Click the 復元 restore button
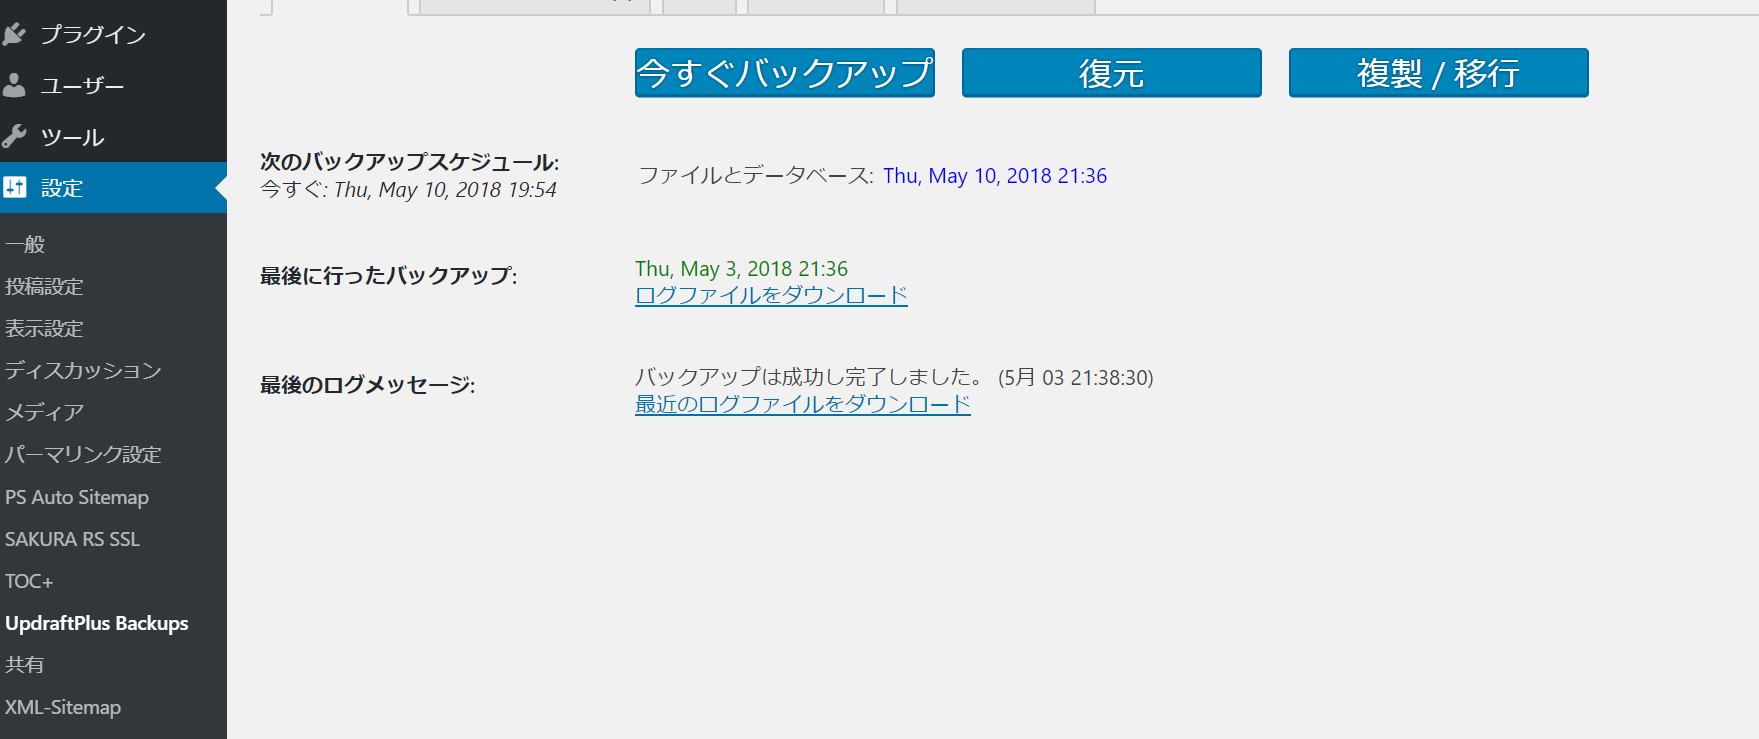 click(1112, 73)
